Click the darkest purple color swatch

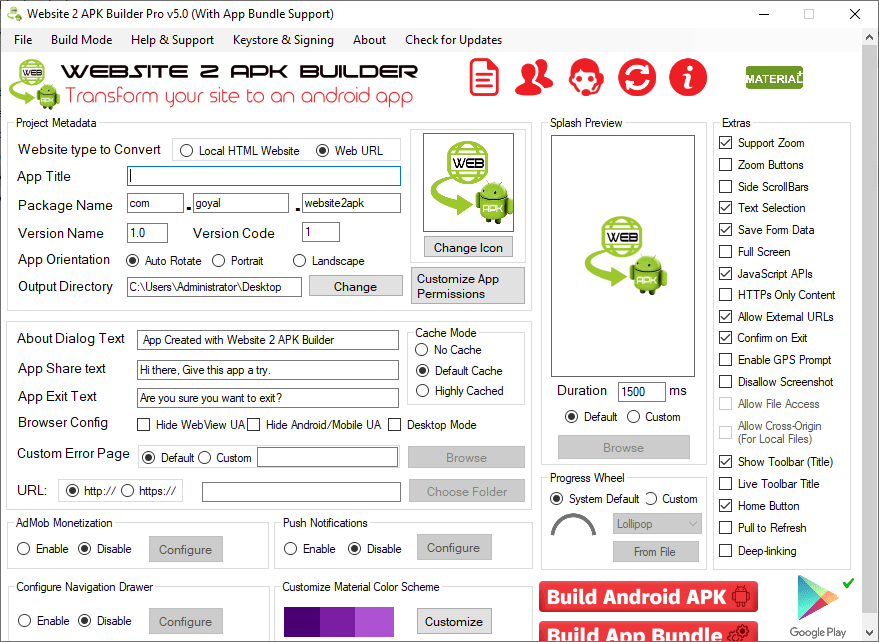tap(302, 622)
